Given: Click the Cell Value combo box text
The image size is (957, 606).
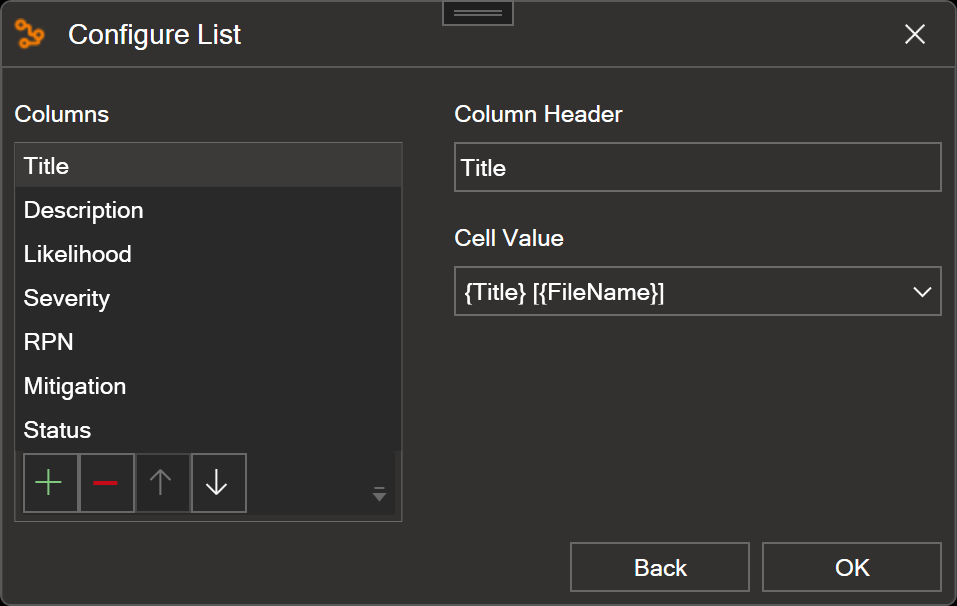Looking at the screenshot, I should pyautogui.click(x=563, y=292).
